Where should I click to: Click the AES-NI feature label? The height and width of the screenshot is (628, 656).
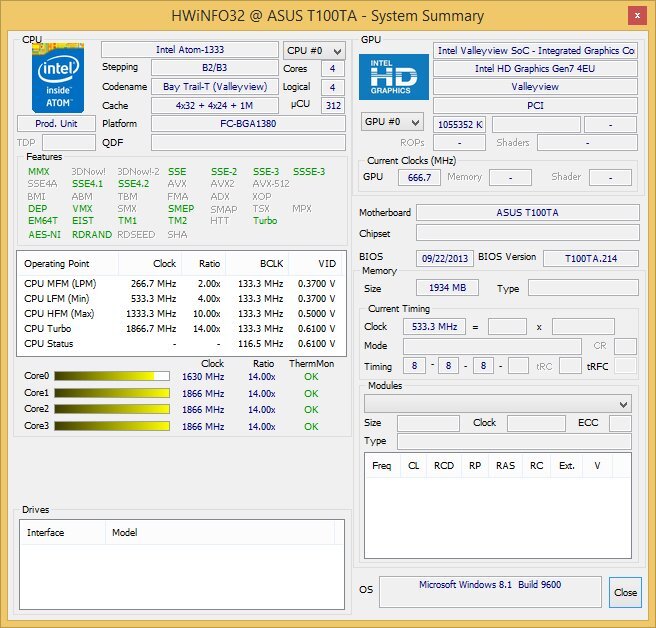(44, 235)
